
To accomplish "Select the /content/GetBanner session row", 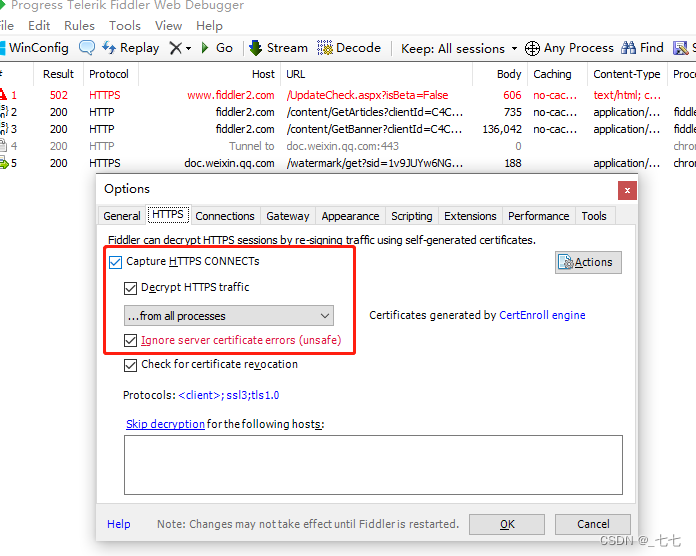I will pyautogui.click(x=348, y=129).
